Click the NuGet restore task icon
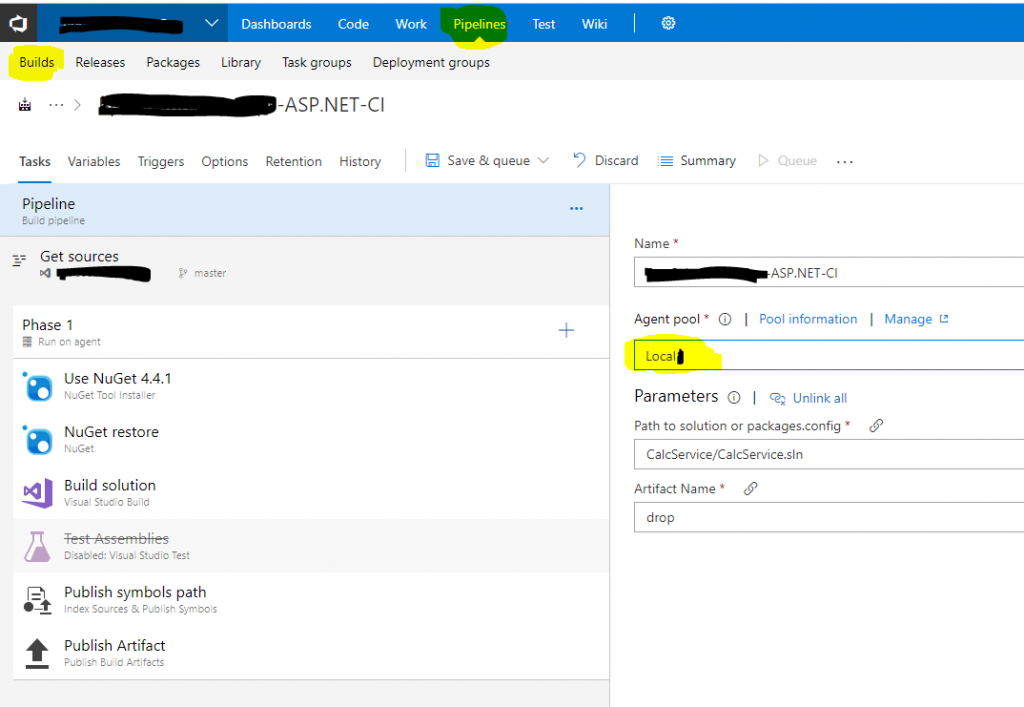Viewport: 1024px width, 707px height. pos(37,439)
